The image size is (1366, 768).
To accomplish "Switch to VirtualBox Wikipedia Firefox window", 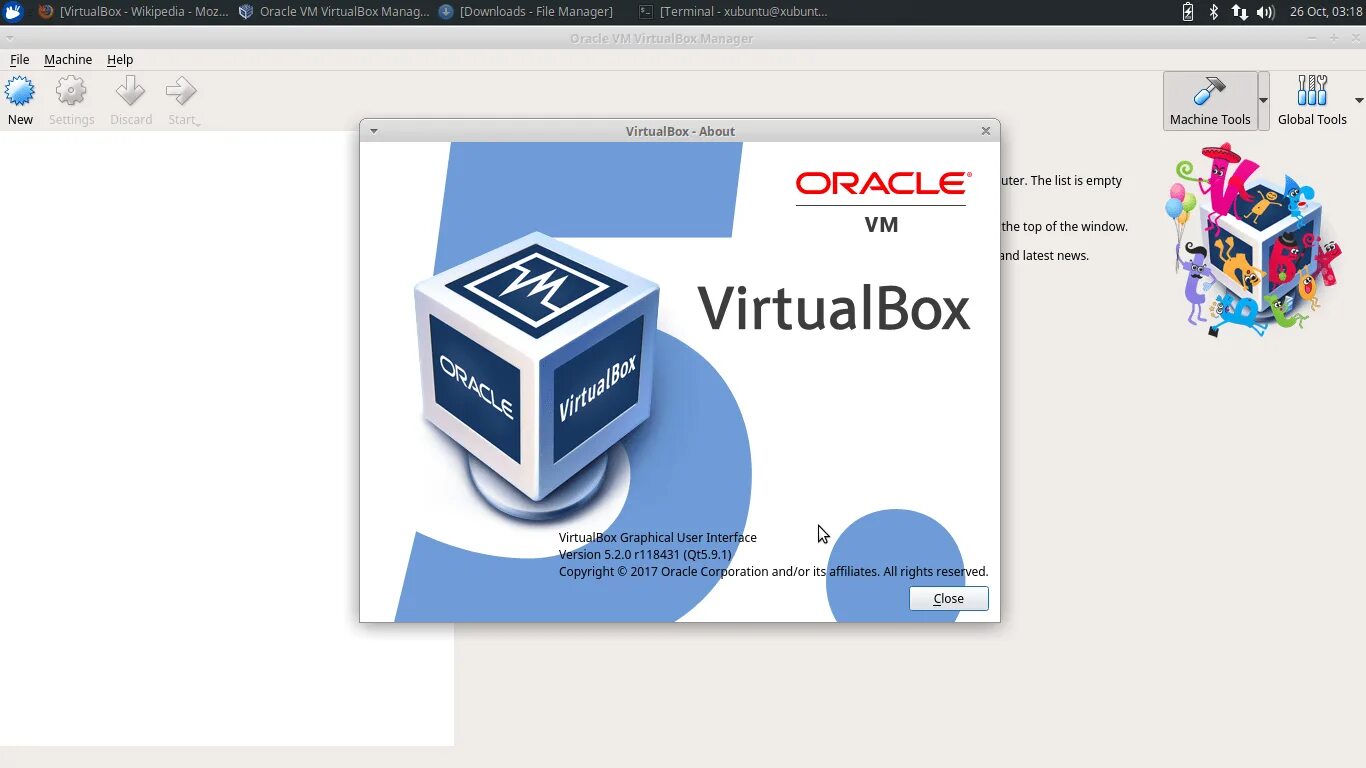I will pos(132,12).
